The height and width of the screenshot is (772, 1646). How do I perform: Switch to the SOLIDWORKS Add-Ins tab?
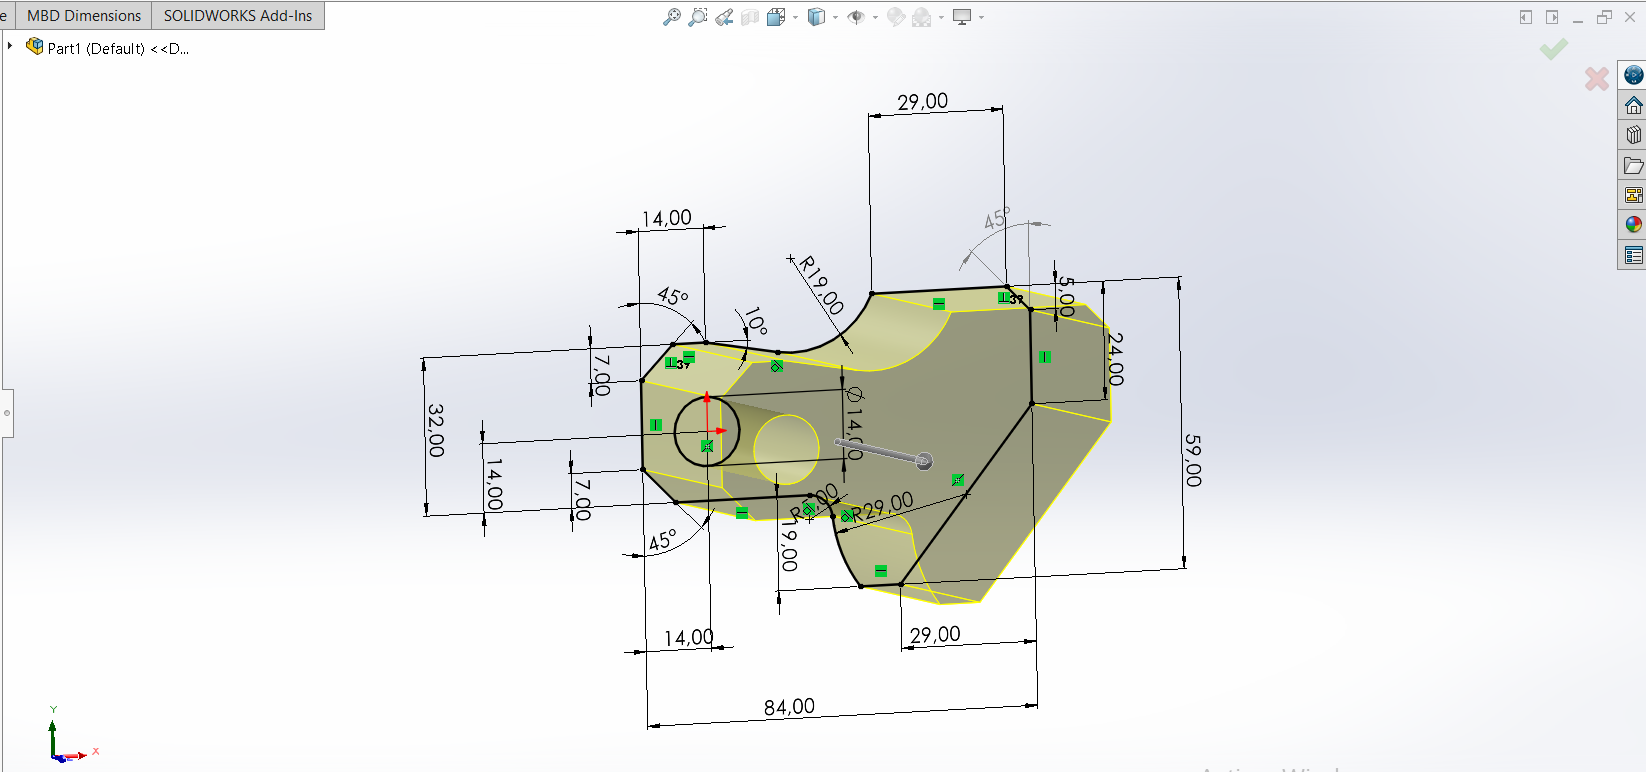pos(238,16)
